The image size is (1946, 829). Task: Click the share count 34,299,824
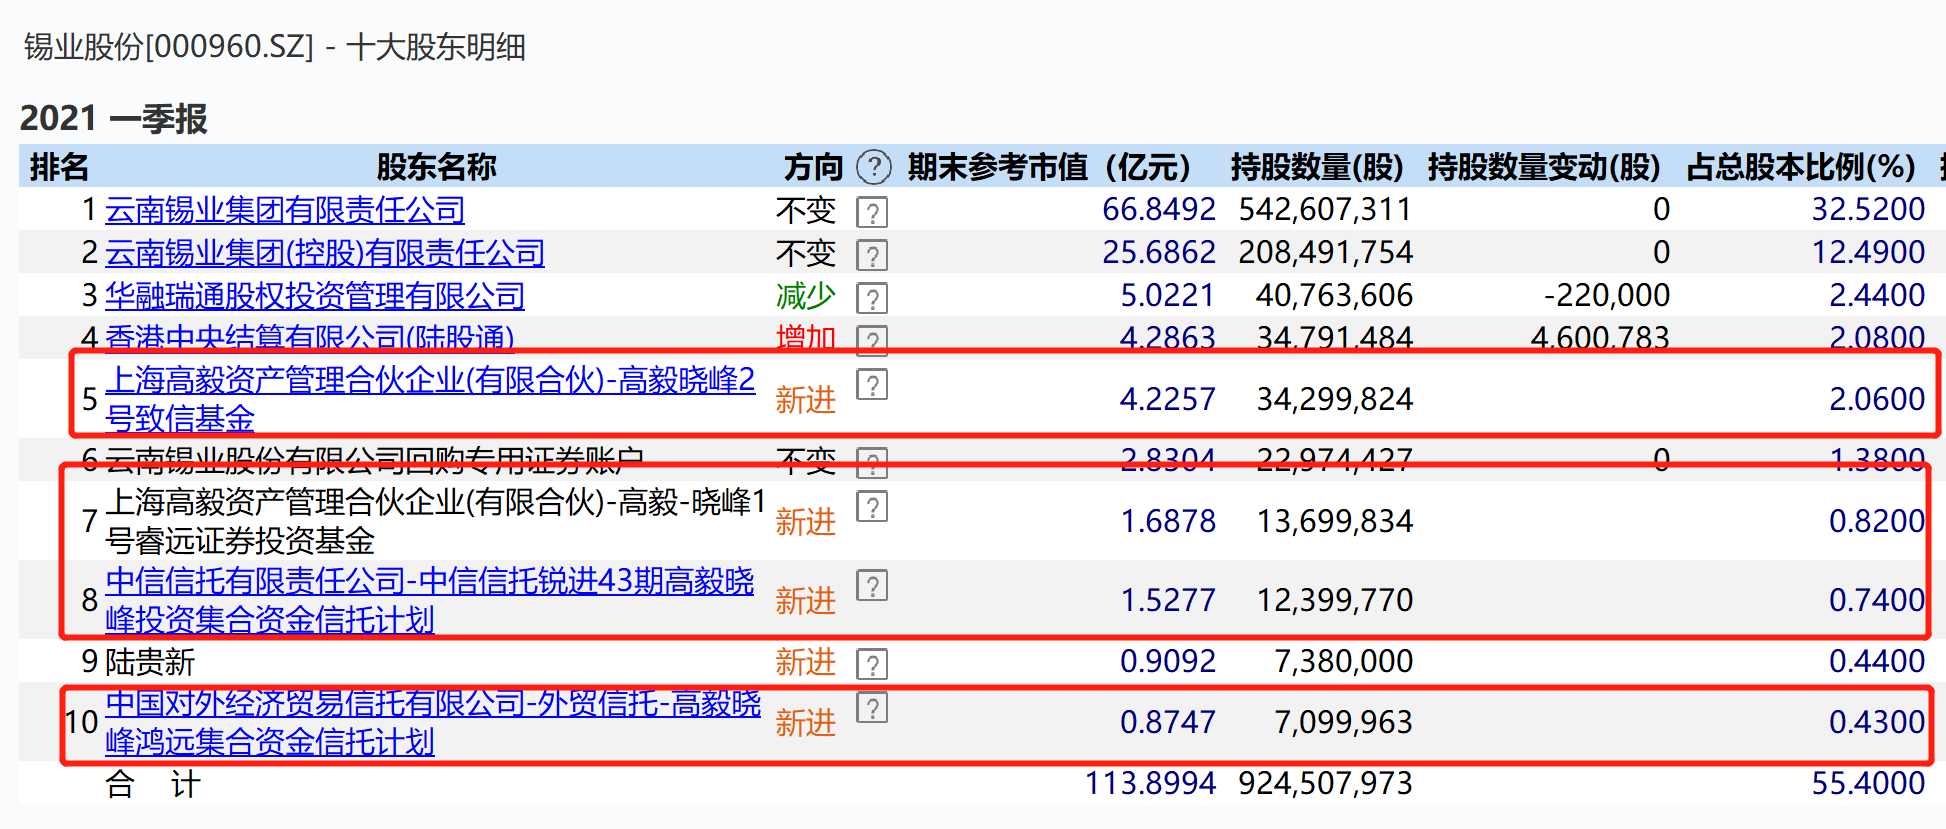click(1334, 400)
